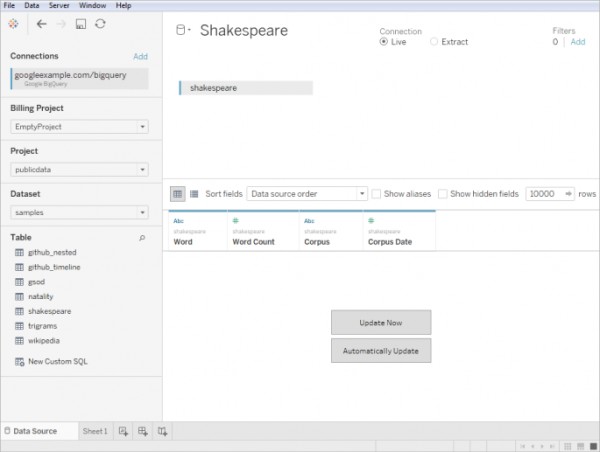Click the Corpus field Abc type icon

(x=309, y=221)
